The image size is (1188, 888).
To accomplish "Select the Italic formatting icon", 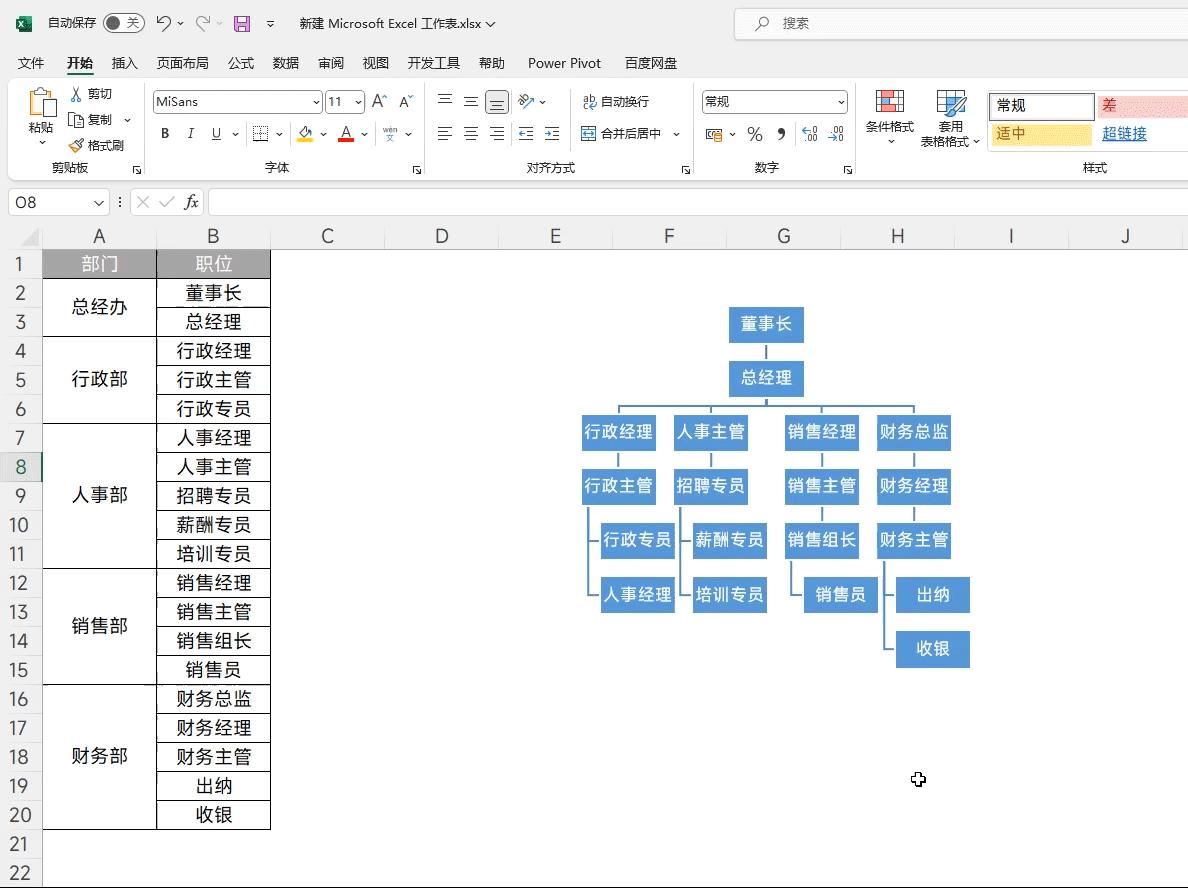I will tap(190, 133).
